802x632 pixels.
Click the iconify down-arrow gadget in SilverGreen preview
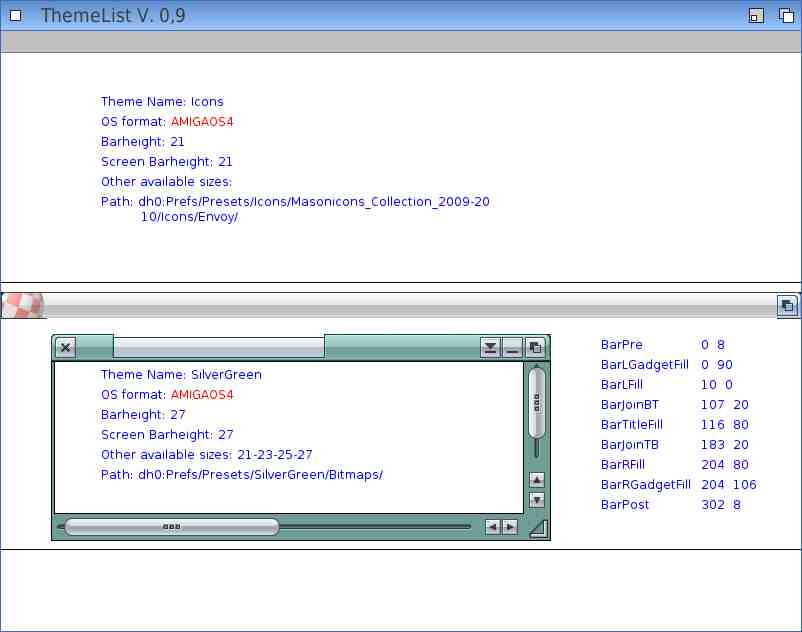pos(490,347)
